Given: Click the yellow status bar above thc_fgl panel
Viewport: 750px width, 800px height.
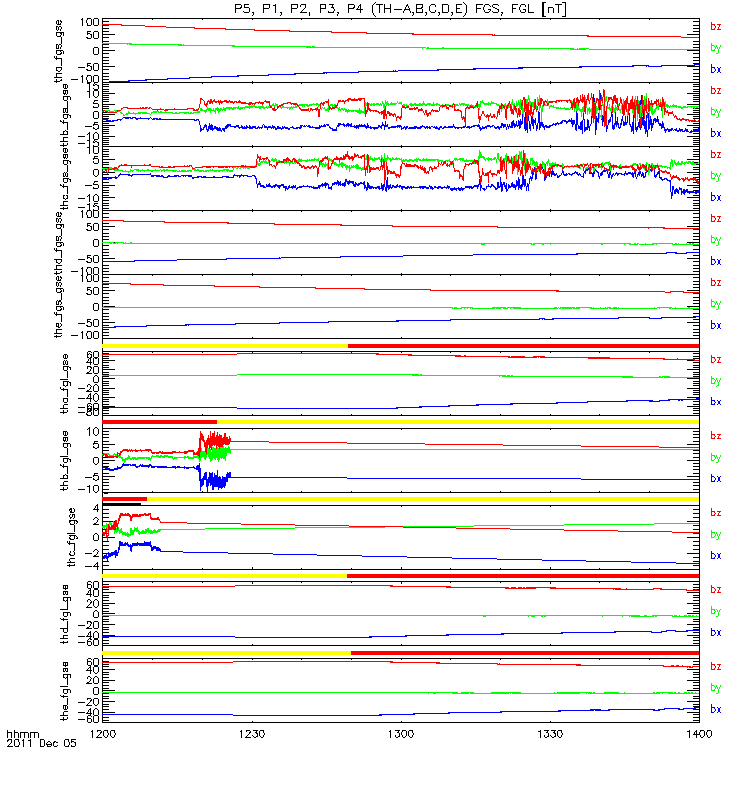Looking at the screenshot, I should pos(422,499).
